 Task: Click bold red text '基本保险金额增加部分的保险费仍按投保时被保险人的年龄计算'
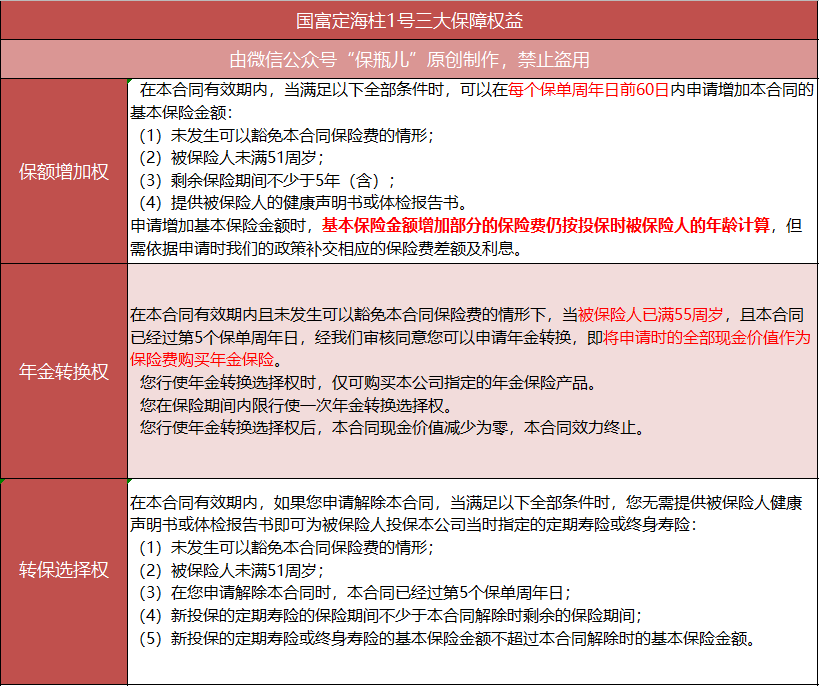coord(546,225)
